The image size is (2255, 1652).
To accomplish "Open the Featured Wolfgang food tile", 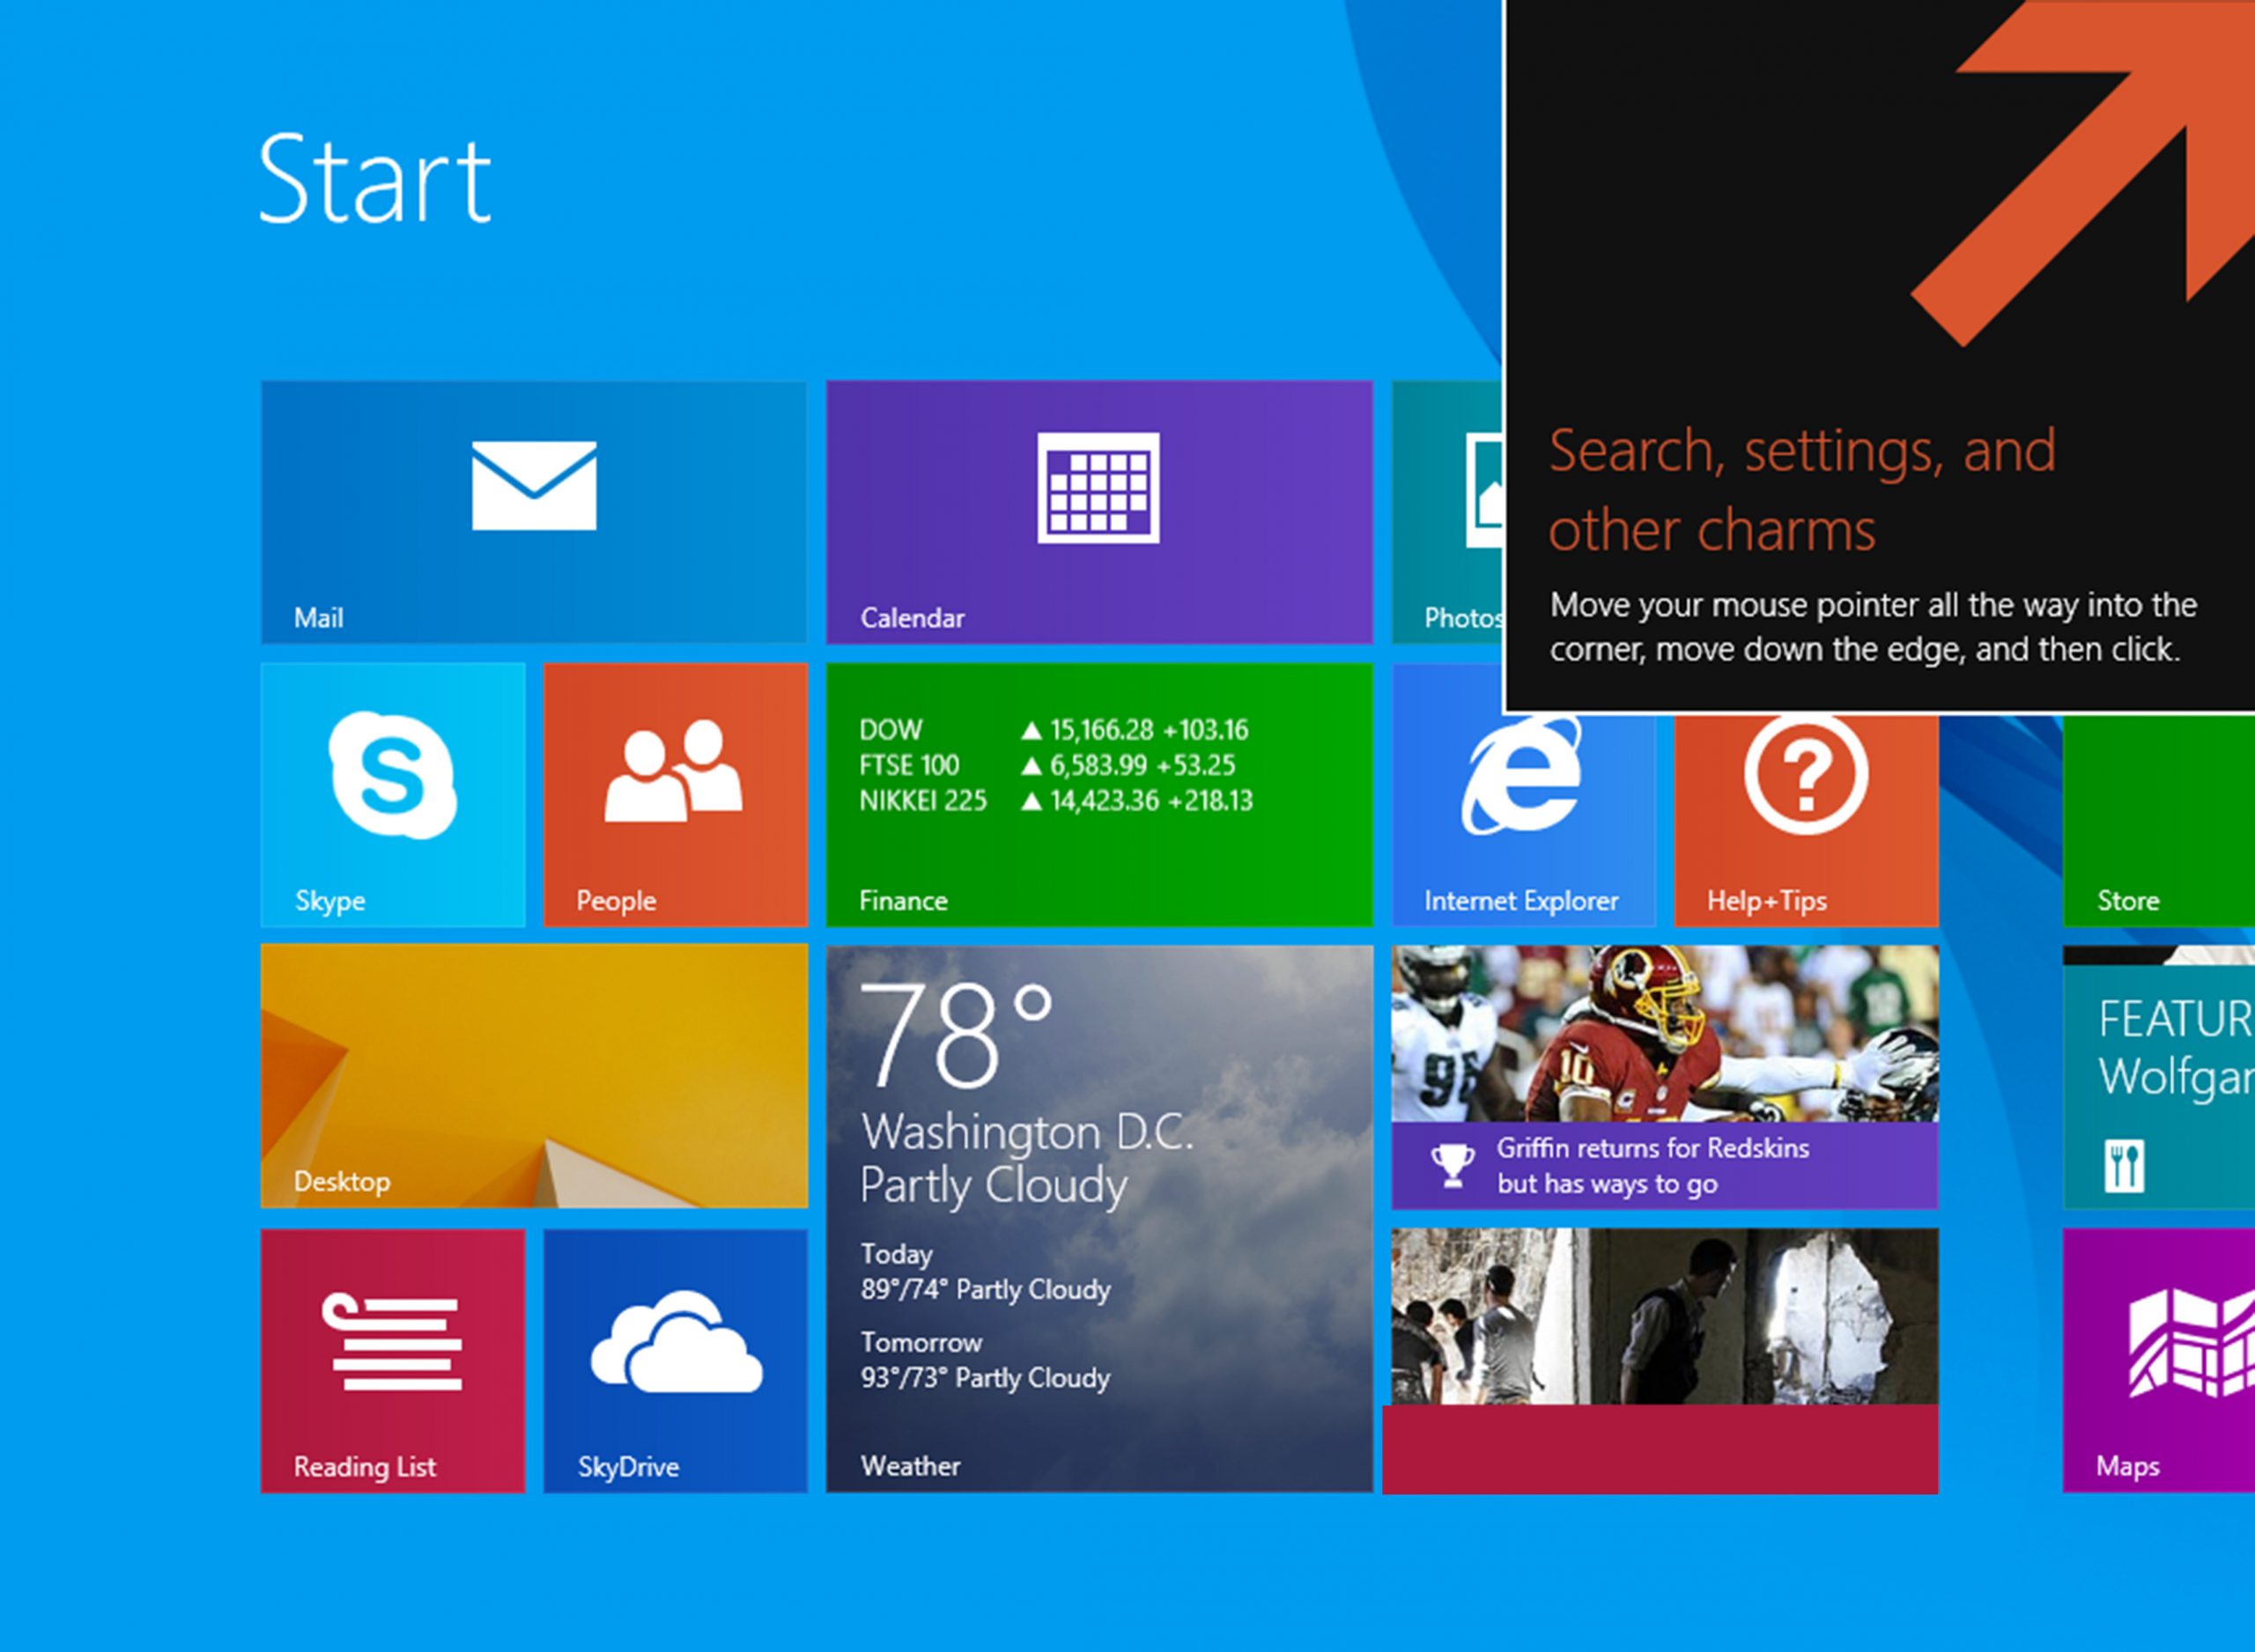I will pos(2158,1076).
